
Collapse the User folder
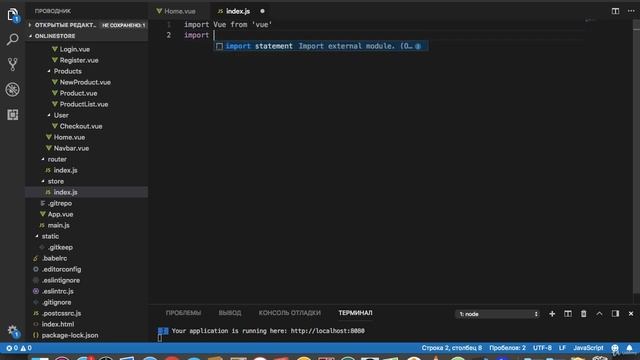61,115
